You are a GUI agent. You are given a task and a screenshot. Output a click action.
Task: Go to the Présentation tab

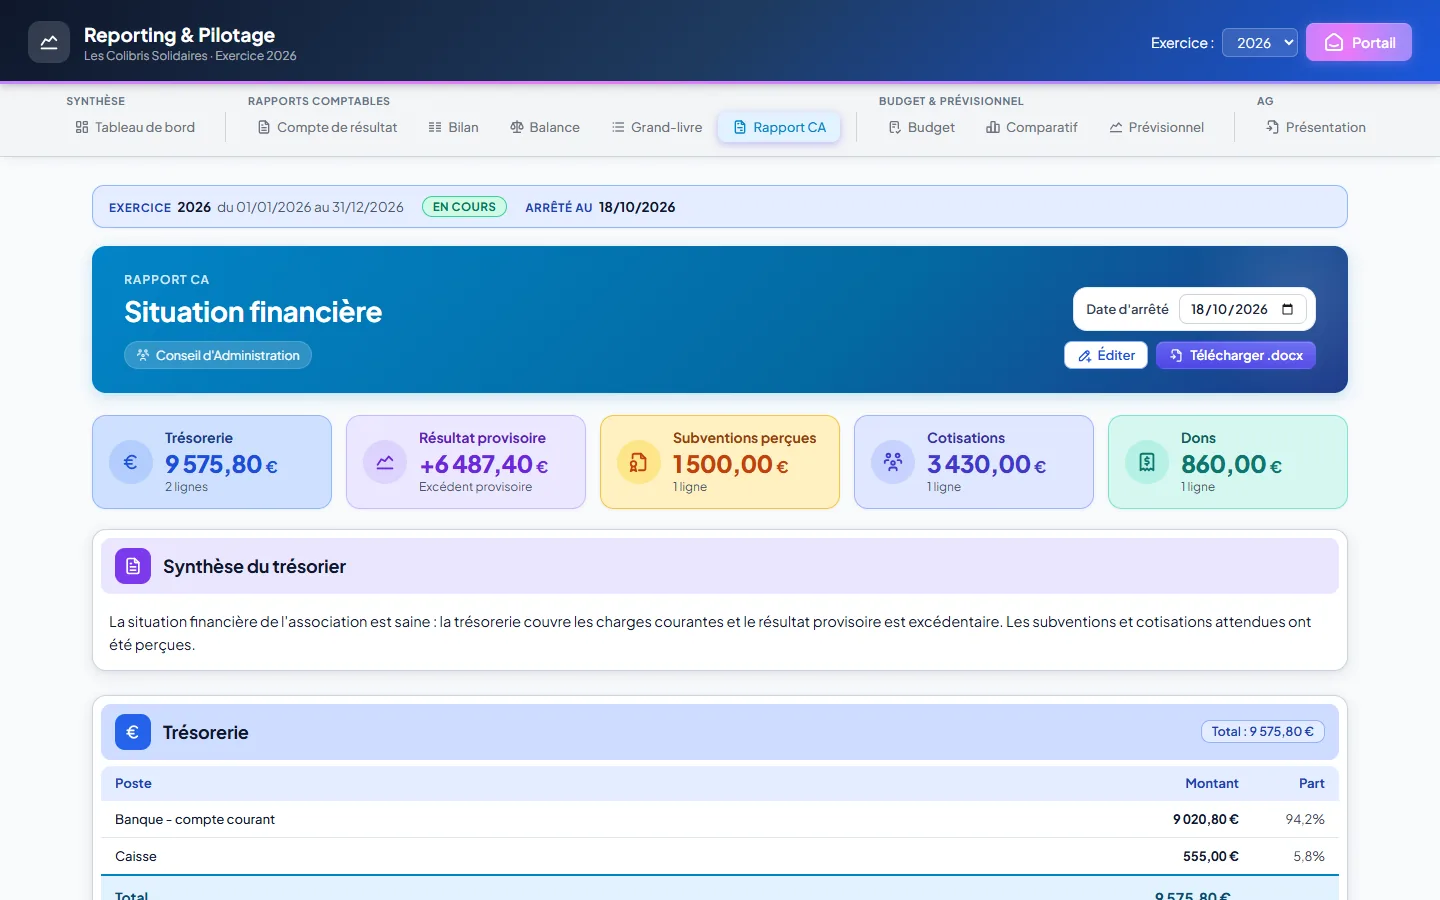[x=1316, y=127]
